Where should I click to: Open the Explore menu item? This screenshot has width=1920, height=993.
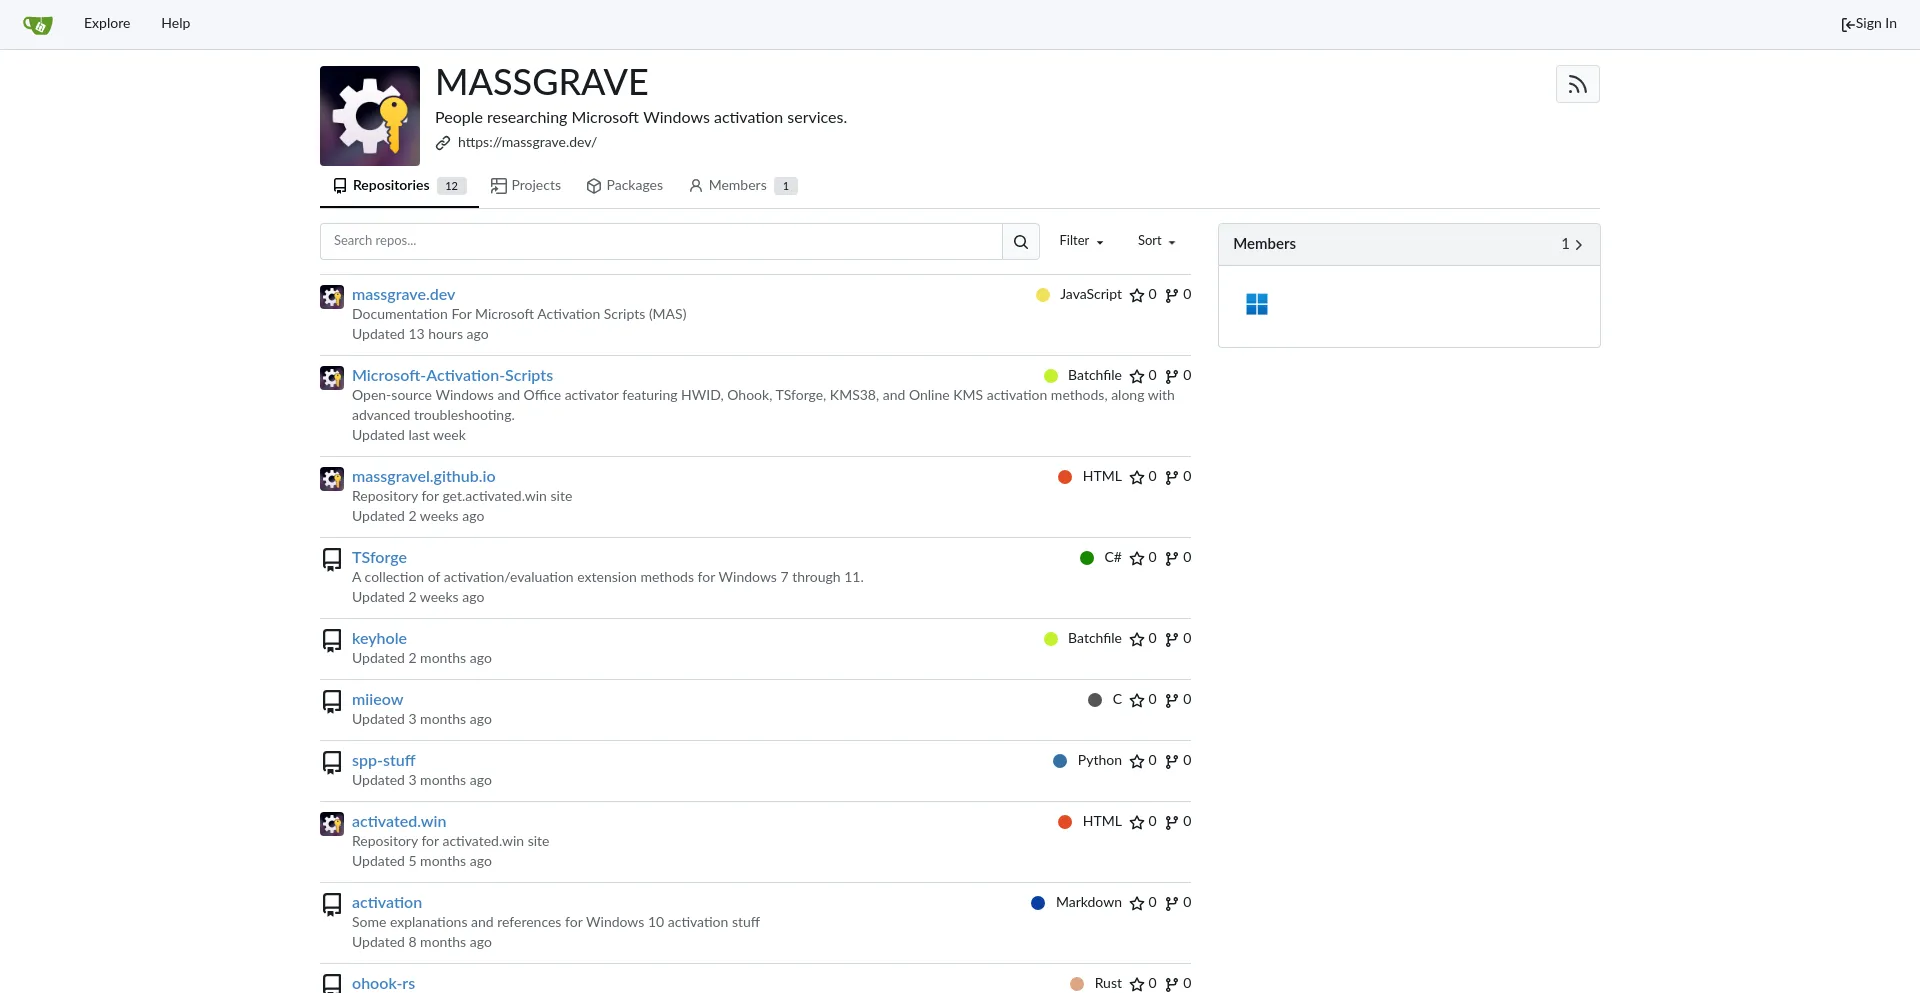pyautogui.click(x=107, y=24)
